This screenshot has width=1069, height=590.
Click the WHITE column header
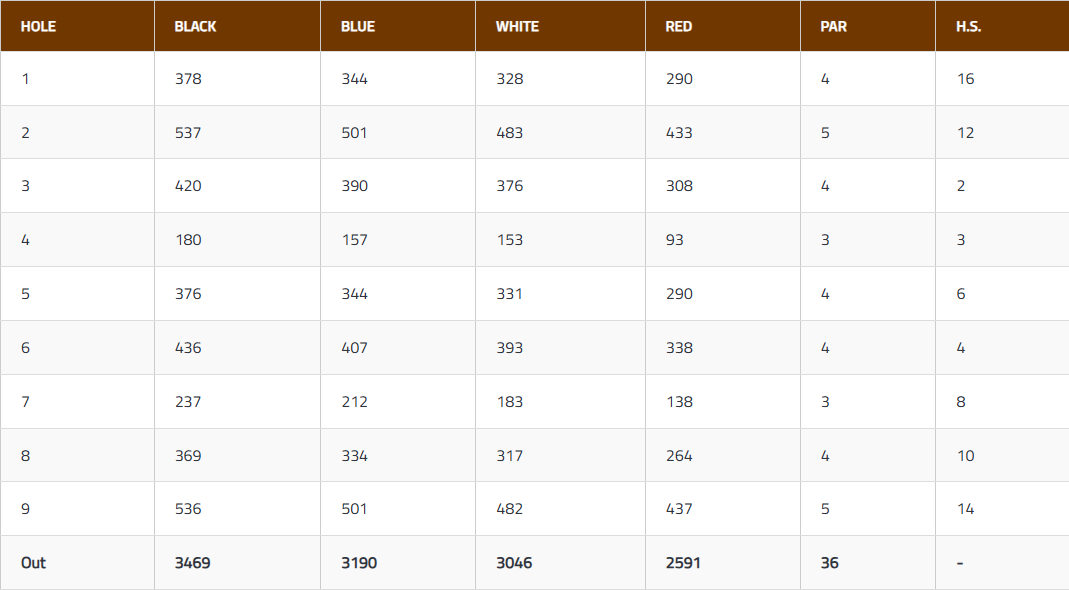point(517,27)
